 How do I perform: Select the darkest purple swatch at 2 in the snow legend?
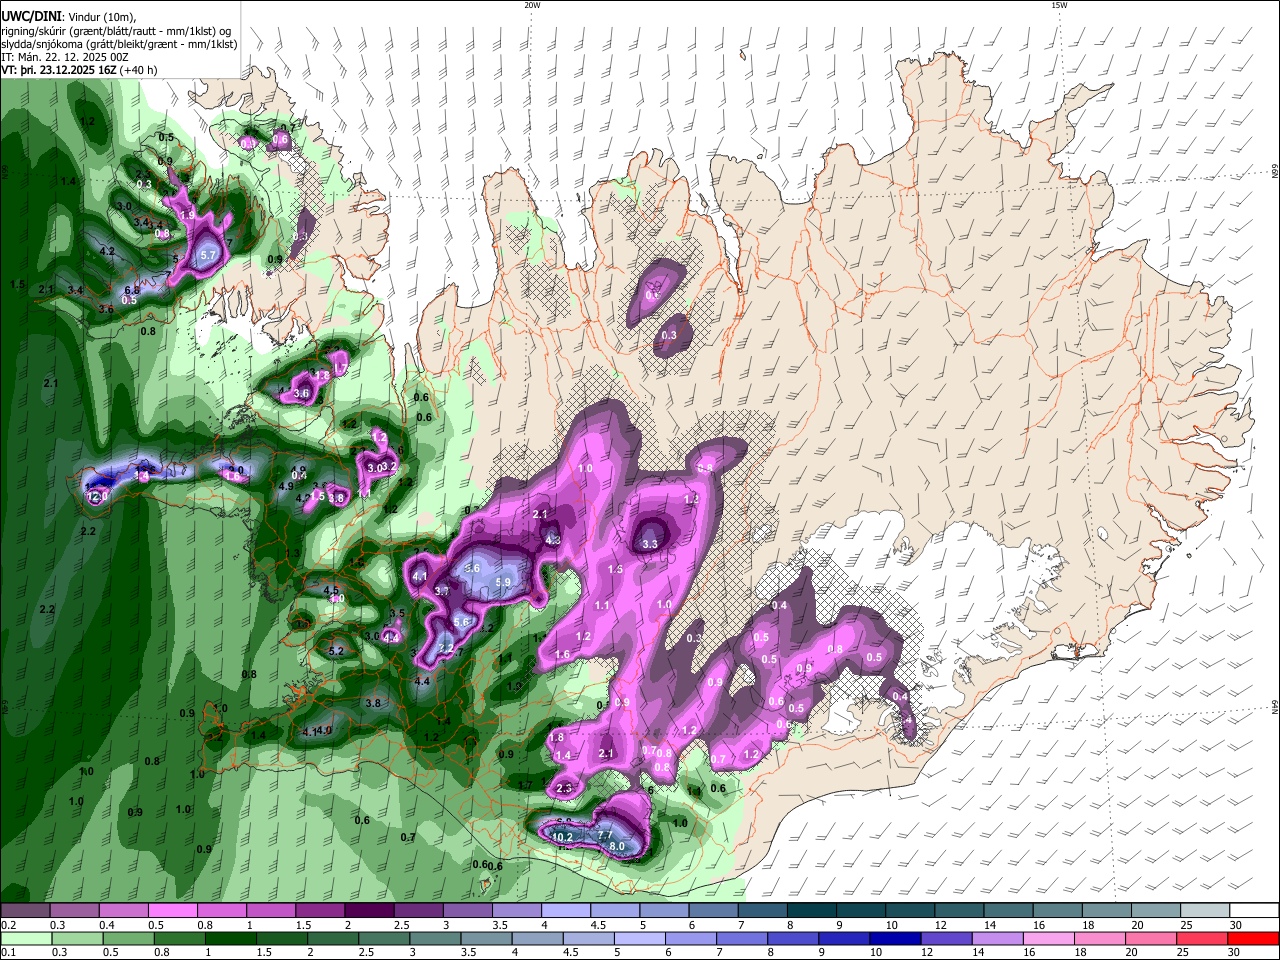coord(368,911)
